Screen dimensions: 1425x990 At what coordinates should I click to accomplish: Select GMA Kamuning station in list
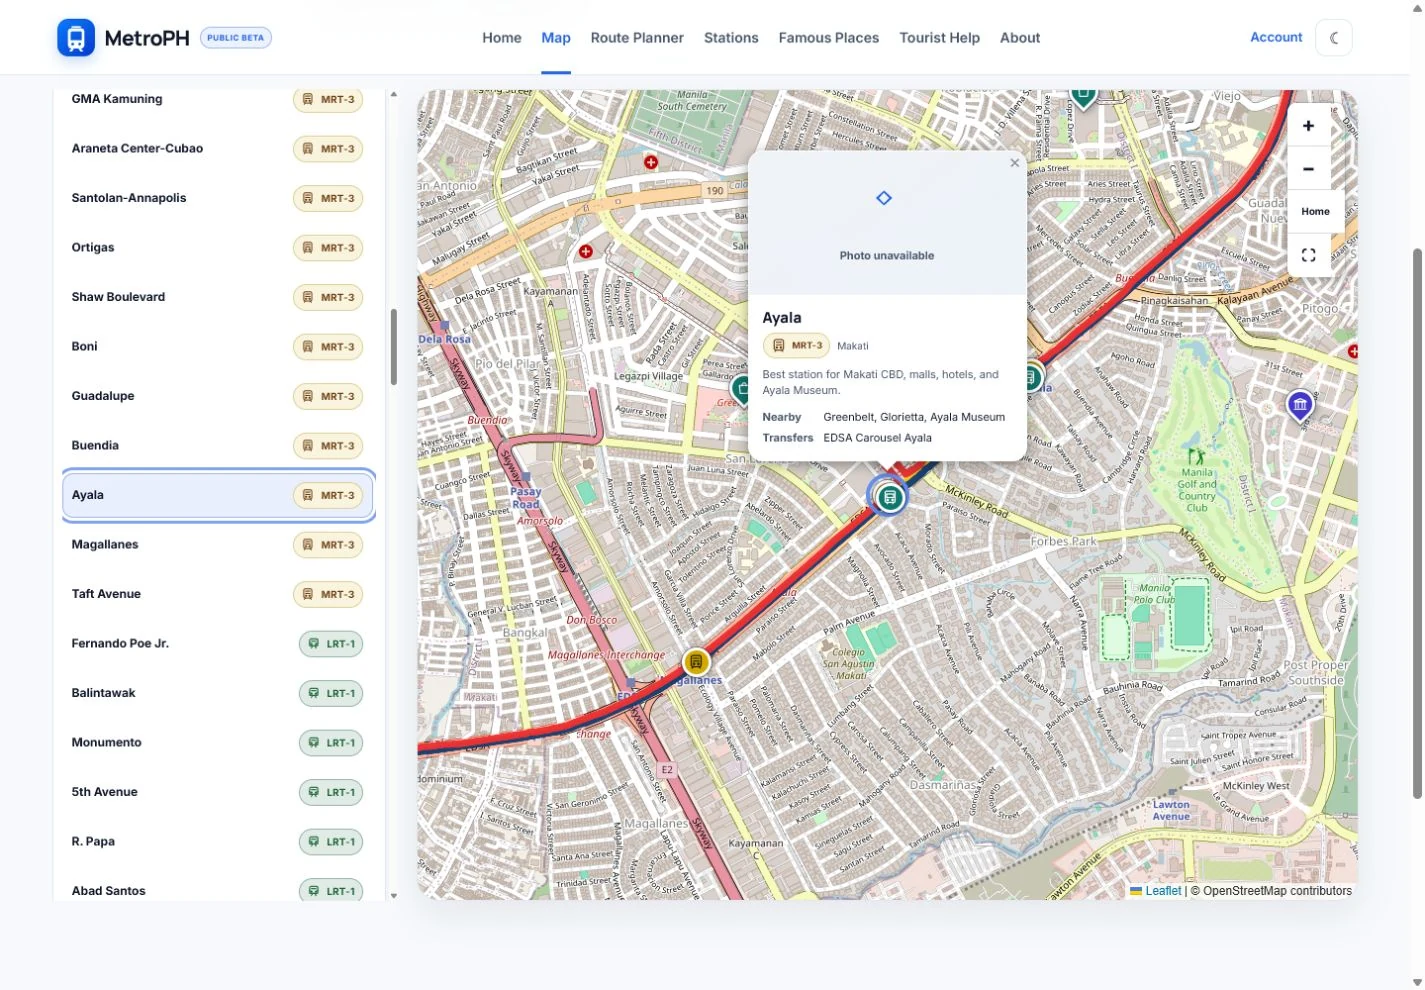[218, 99]
